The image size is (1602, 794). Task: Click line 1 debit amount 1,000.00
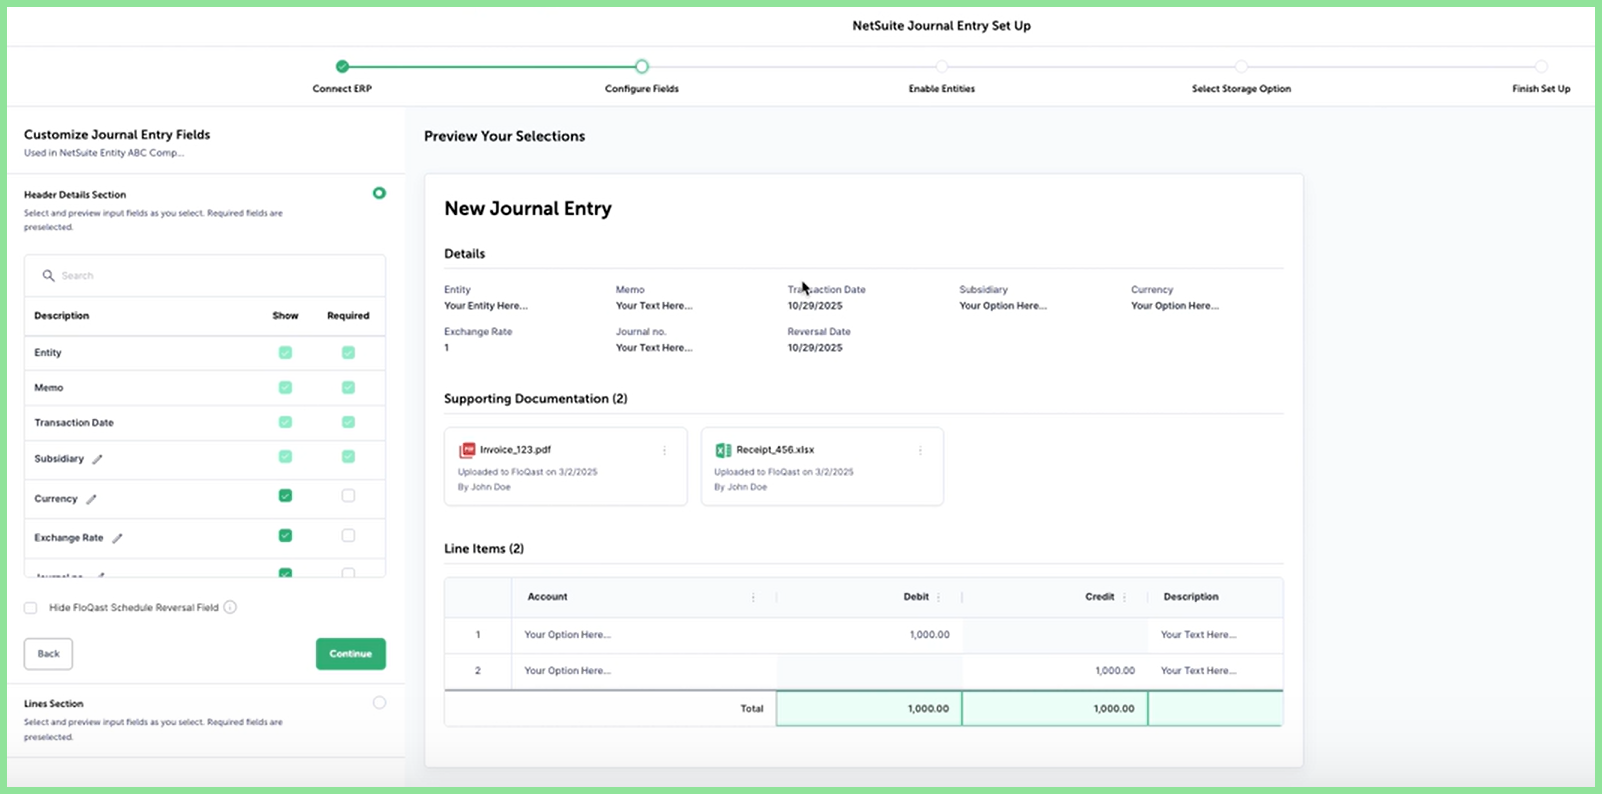pos(930,635)
